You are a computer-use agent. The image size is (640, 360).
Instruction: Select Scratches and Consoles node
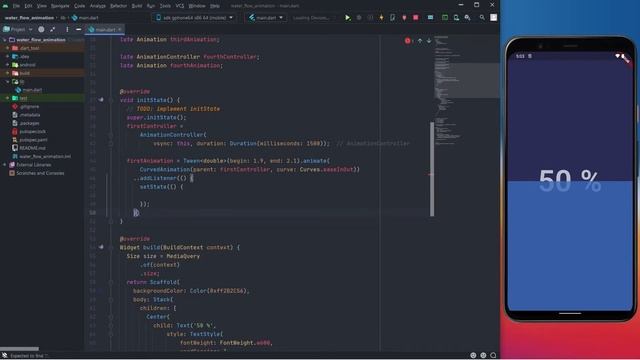40,173
